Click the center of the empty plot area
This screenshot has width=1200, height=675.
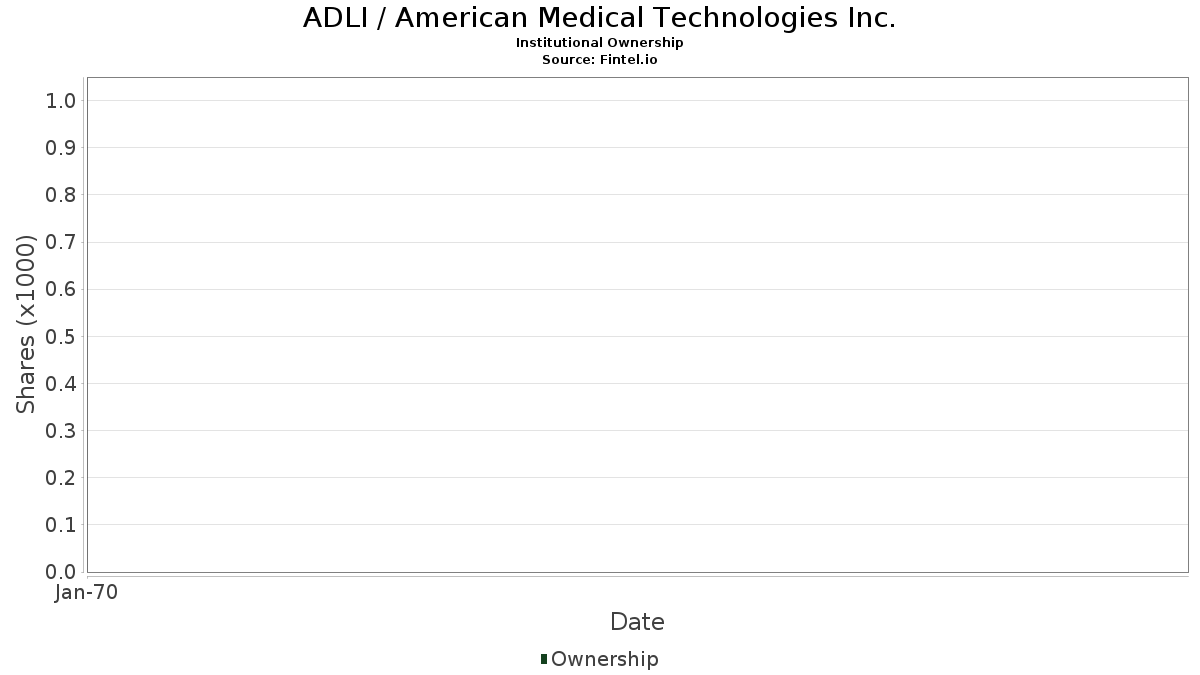point(637,325)
